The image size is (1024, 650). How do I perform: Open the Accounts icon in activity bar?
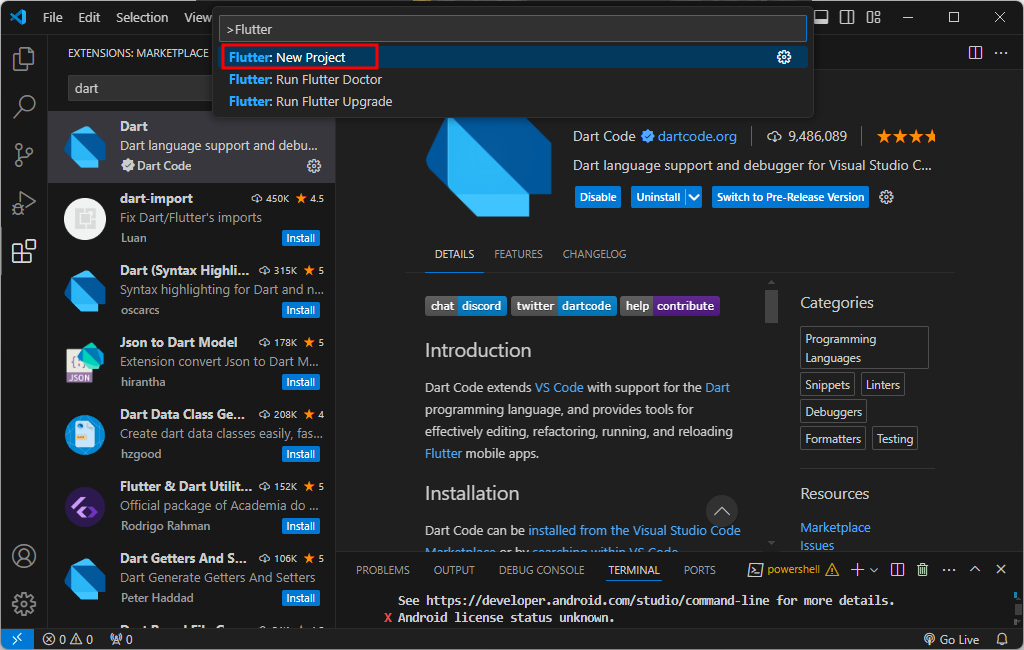24,556
